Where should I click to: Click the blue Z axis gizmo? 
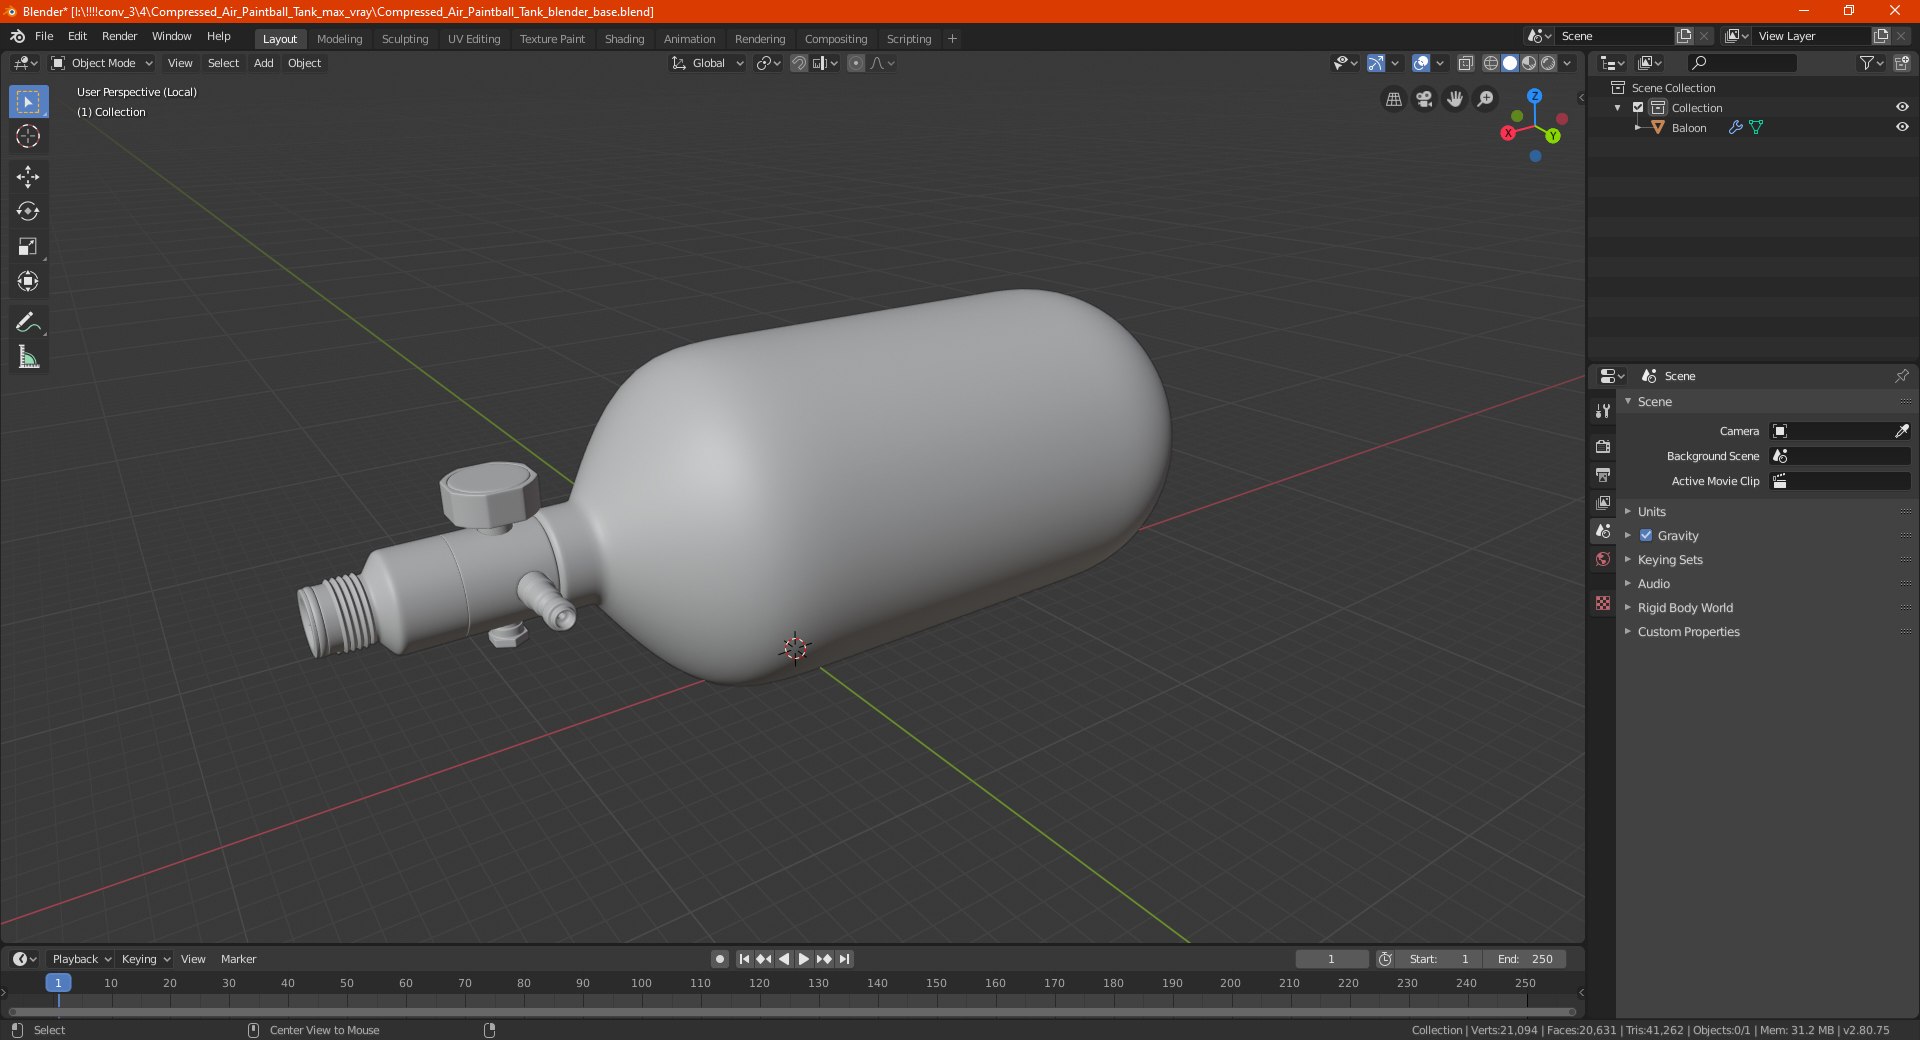click(x=1534, y=96)
